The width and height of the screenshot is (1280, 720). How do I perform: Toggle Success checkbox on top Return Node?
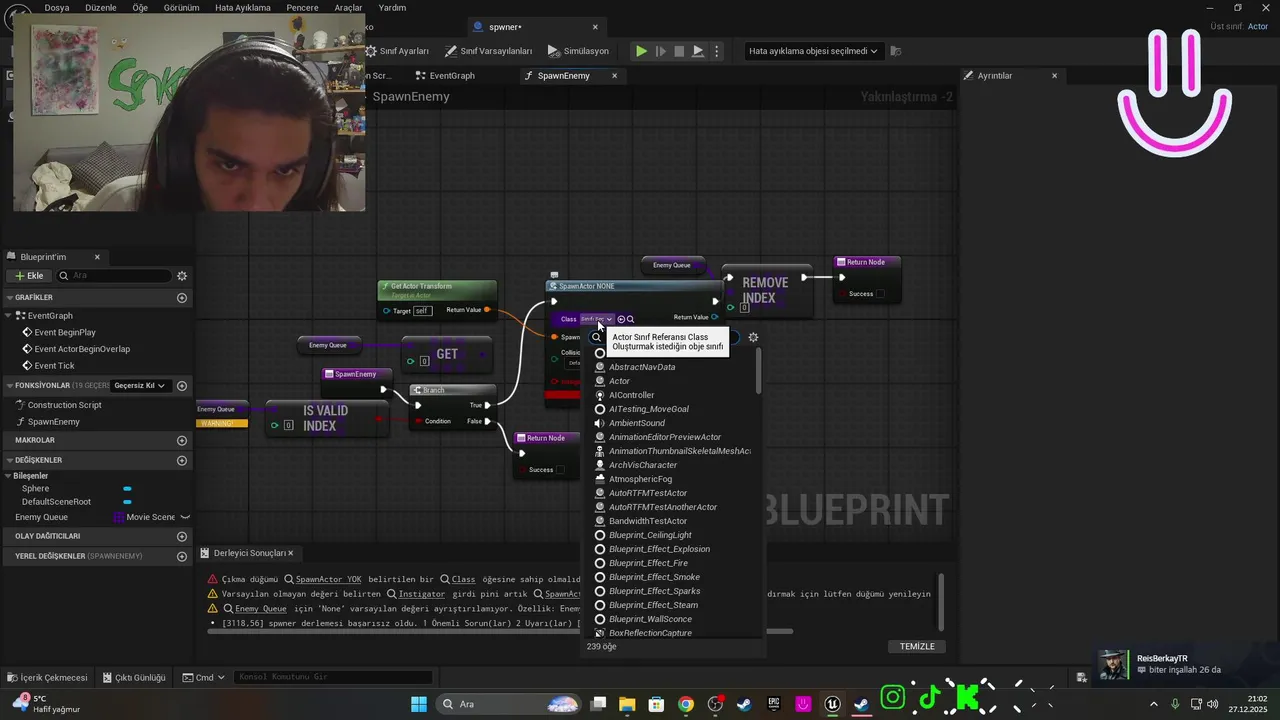click(x=880, y=294)
